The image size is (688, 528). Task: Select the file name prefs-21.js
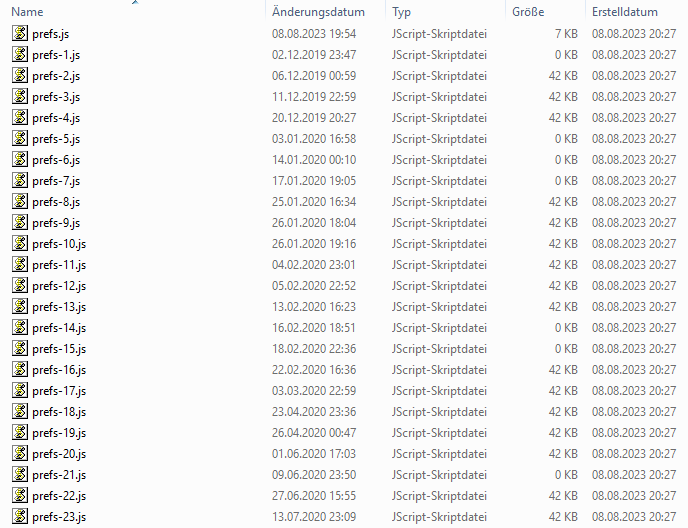[59, 475]
